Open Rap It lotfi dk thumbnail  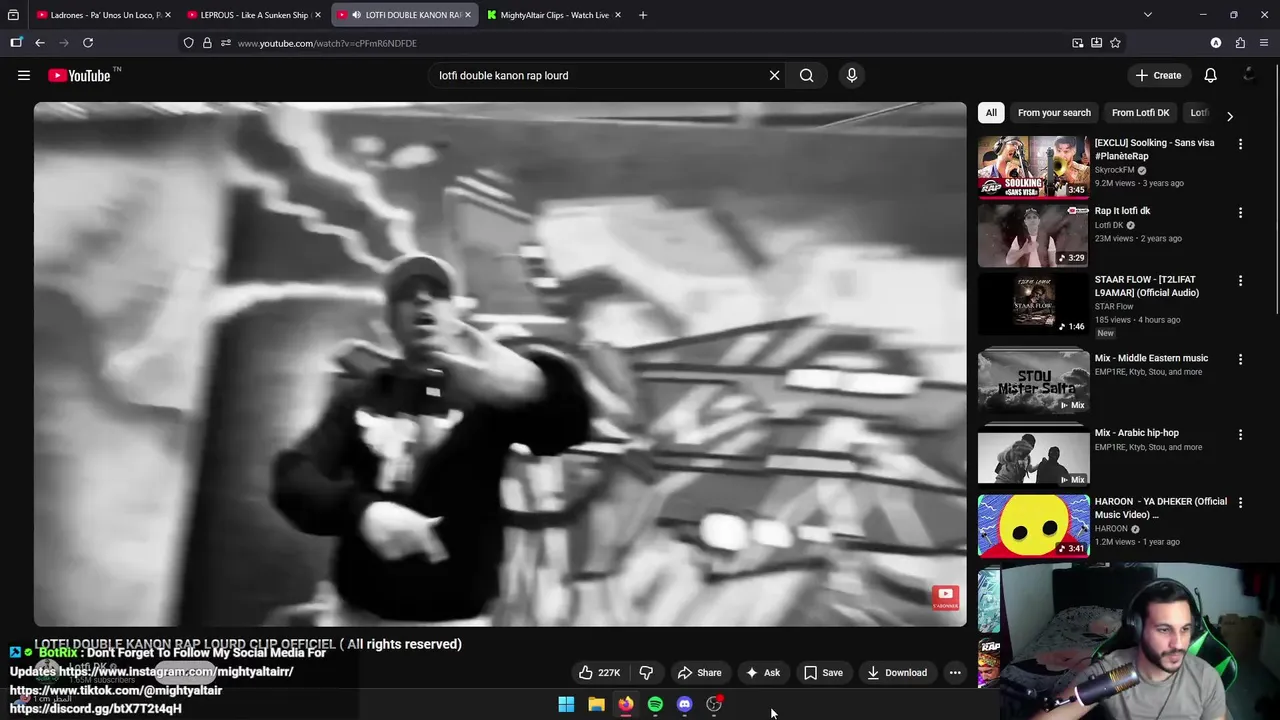click(x=1033, y=236)
